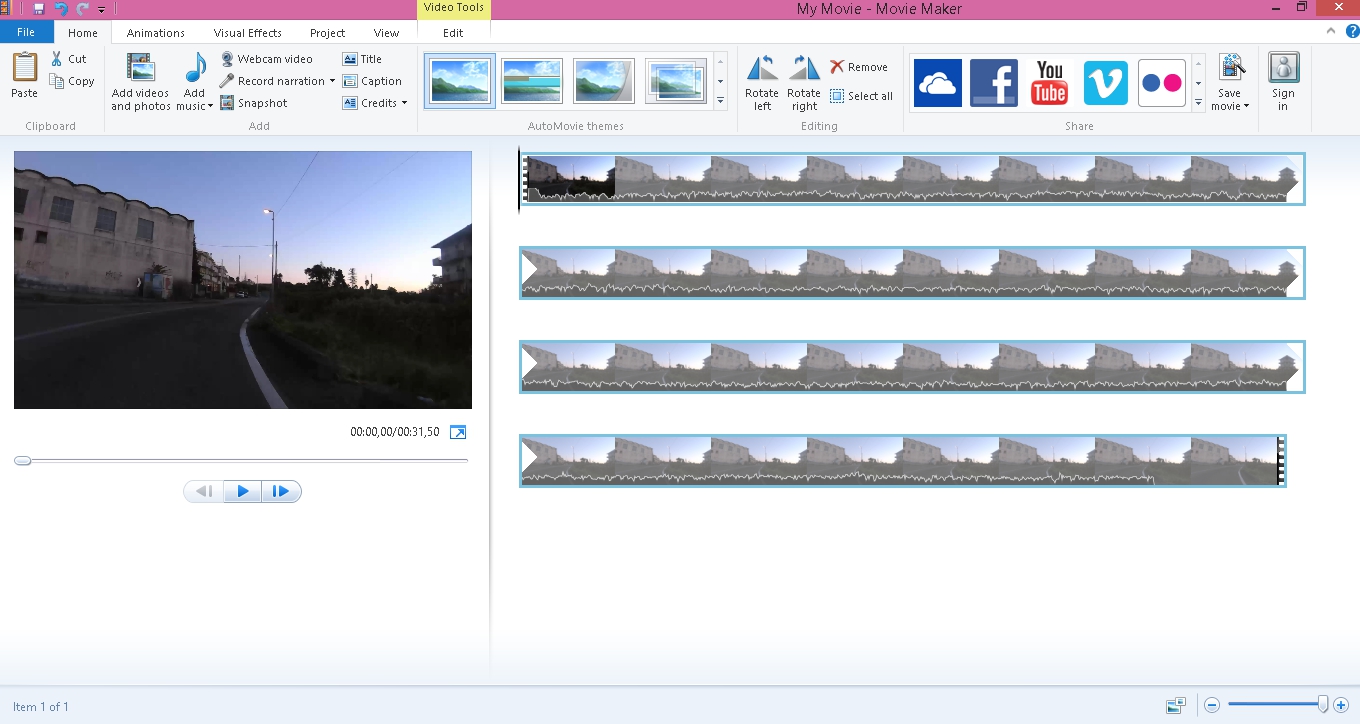Take a Snapshot of the preview
This screenshot has height=724, width=1360.
[254, 103]
